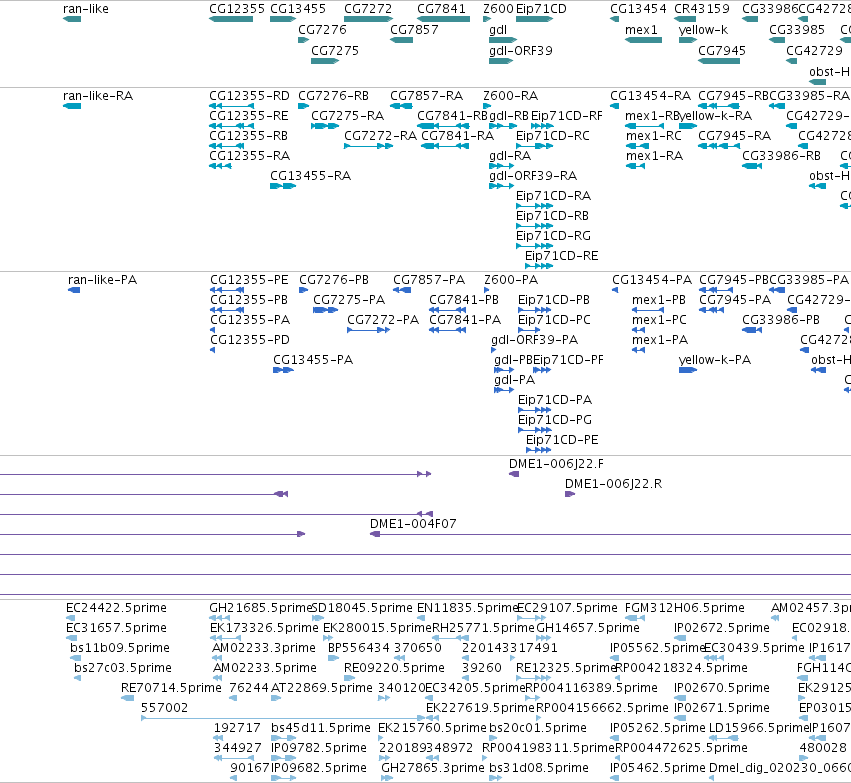Click the IP05462.5prime EST label
Image resolution: width=851 pixels, height=783 pixels.
tap(658, 768)
